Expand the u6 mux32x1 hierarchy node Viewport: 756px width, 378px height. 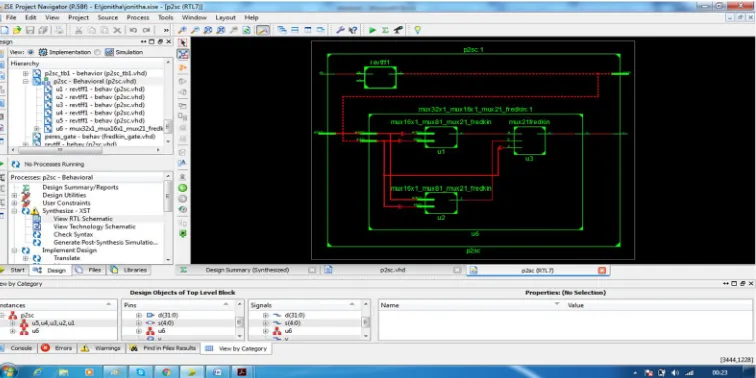37,129
